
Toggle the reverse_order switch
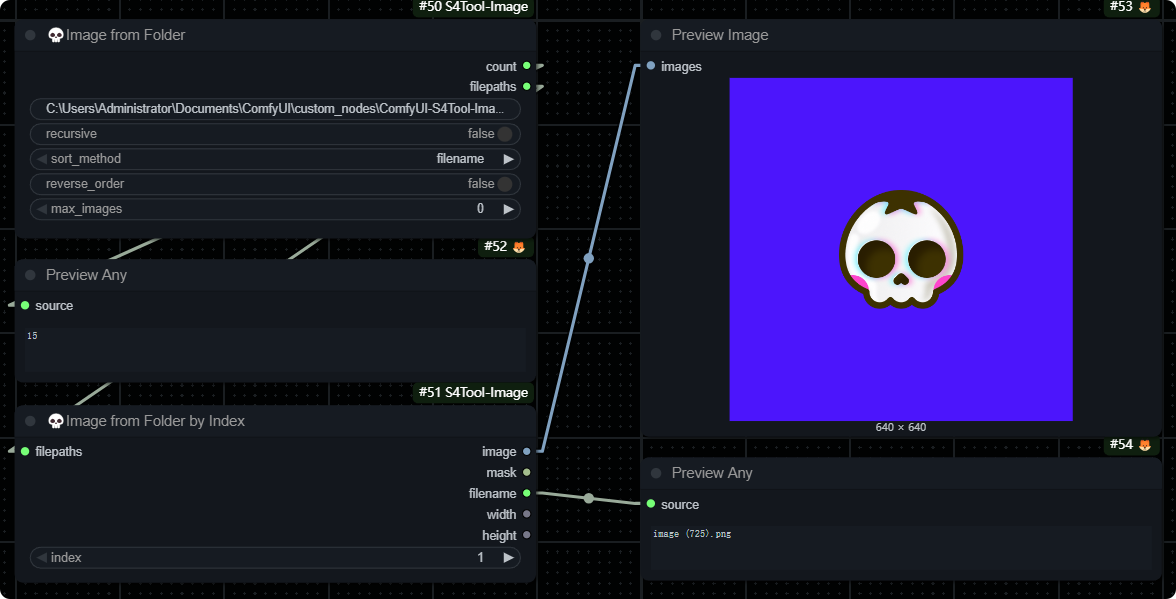(x=504, y=184)
